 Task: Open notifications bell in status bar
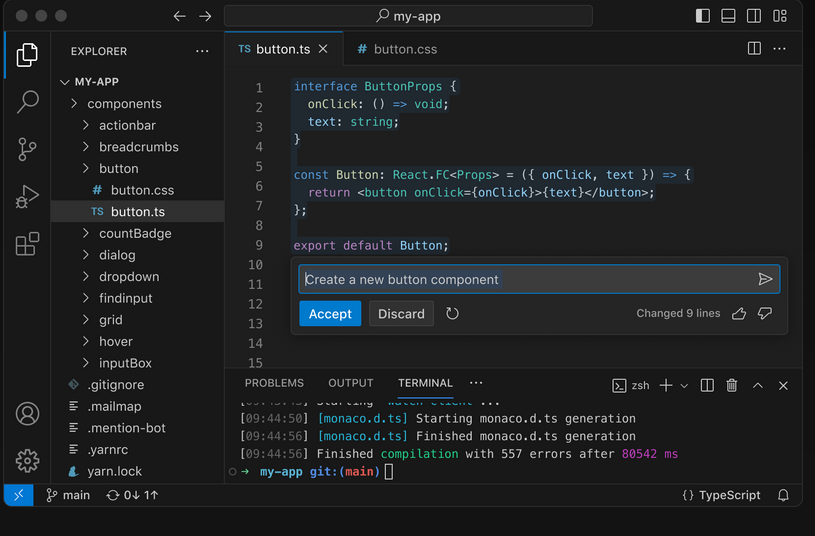tap(783, 495)
